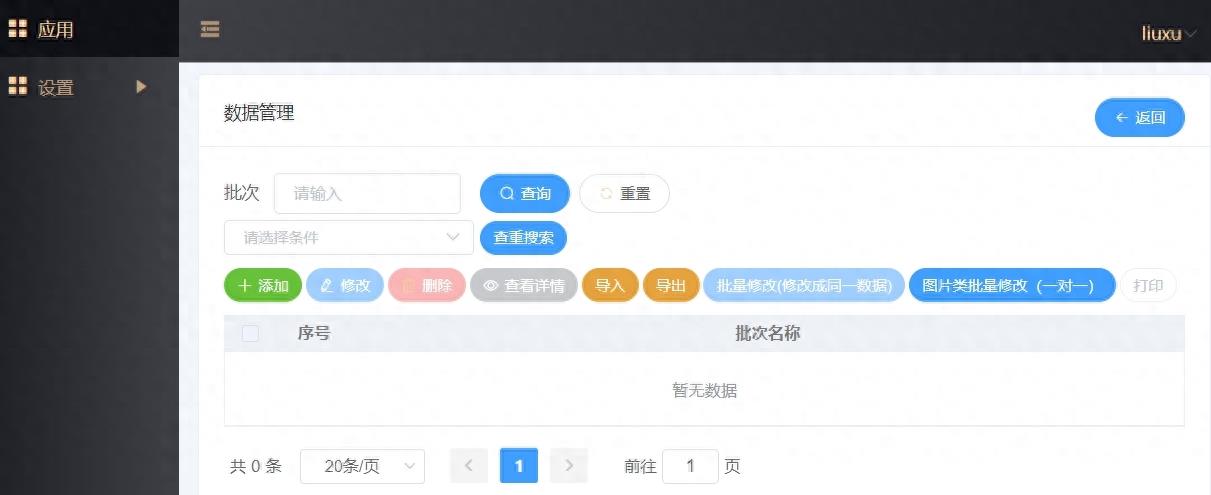
Task: Click the 暂无数据 empty table text
Action: click(705, 390)
